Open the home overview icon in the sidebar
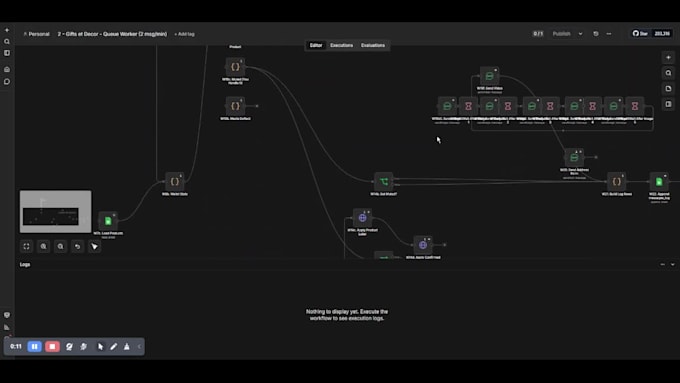 click(7, 69)
